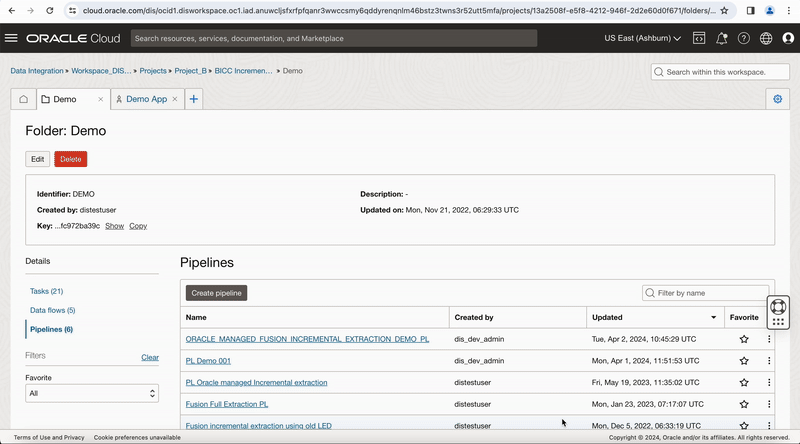Close the Demo App tab
The width and height of the screenshot is (800, 444).
(x=174, y=99)
